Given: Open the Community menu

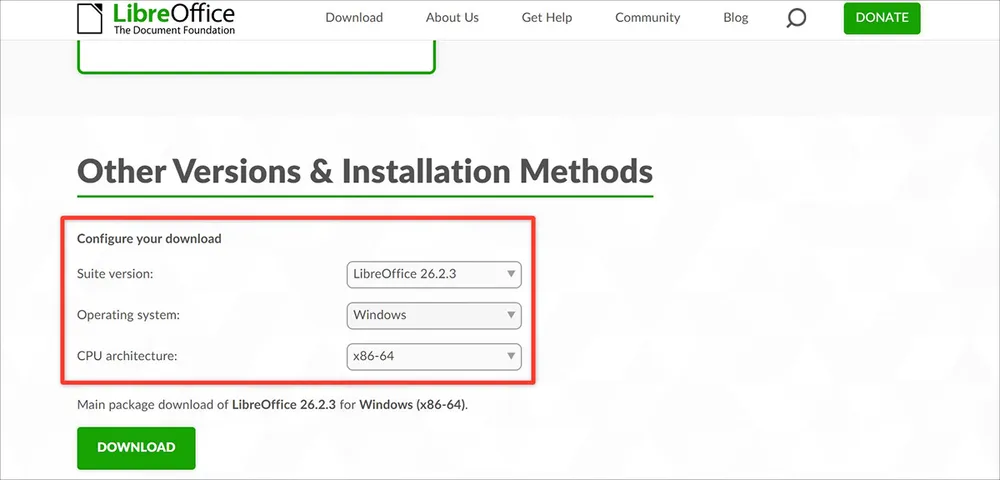Looking at the screenshot, I should (x=647, y=18).
